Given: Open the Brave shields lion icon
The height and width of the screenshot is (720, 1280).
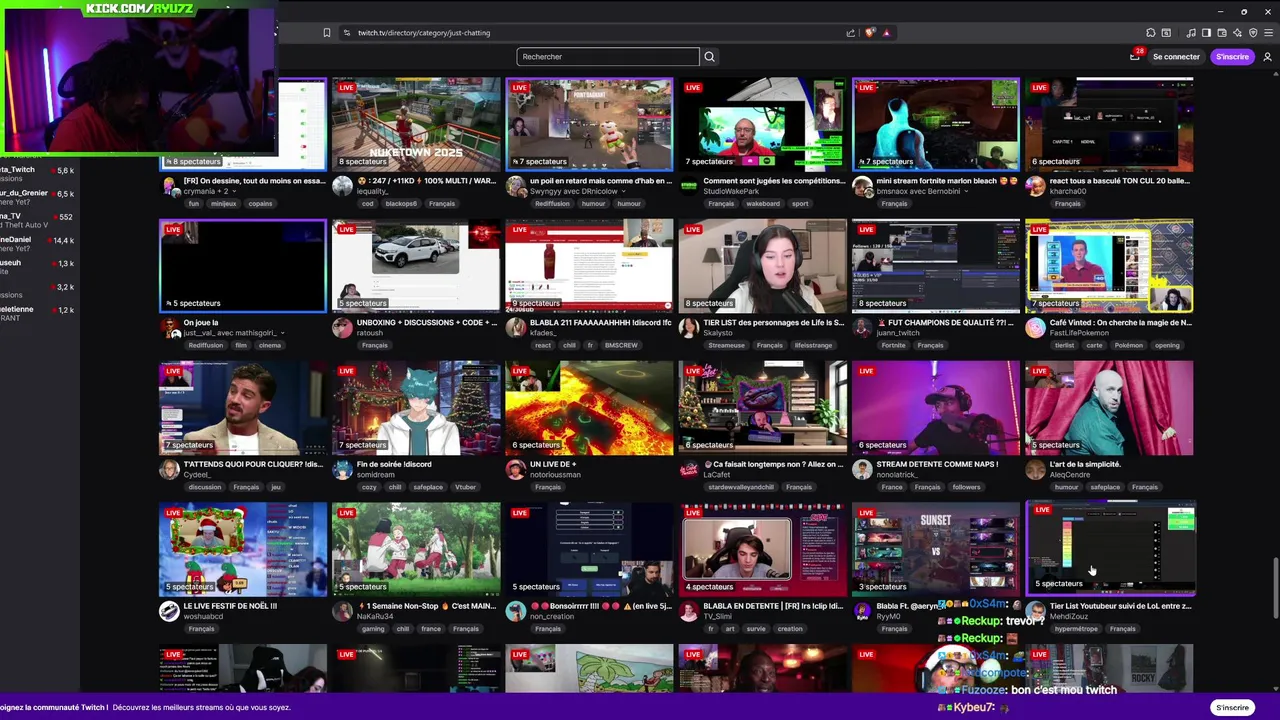Looking at the screenshot, I should 870,33.
